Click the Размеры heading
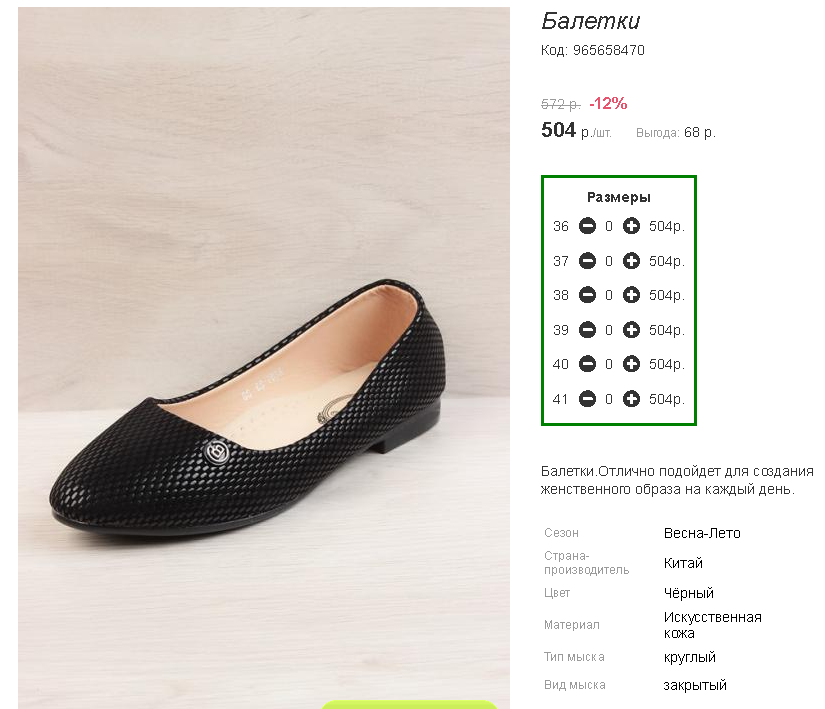The image size is (825, 709). [619, 197]
